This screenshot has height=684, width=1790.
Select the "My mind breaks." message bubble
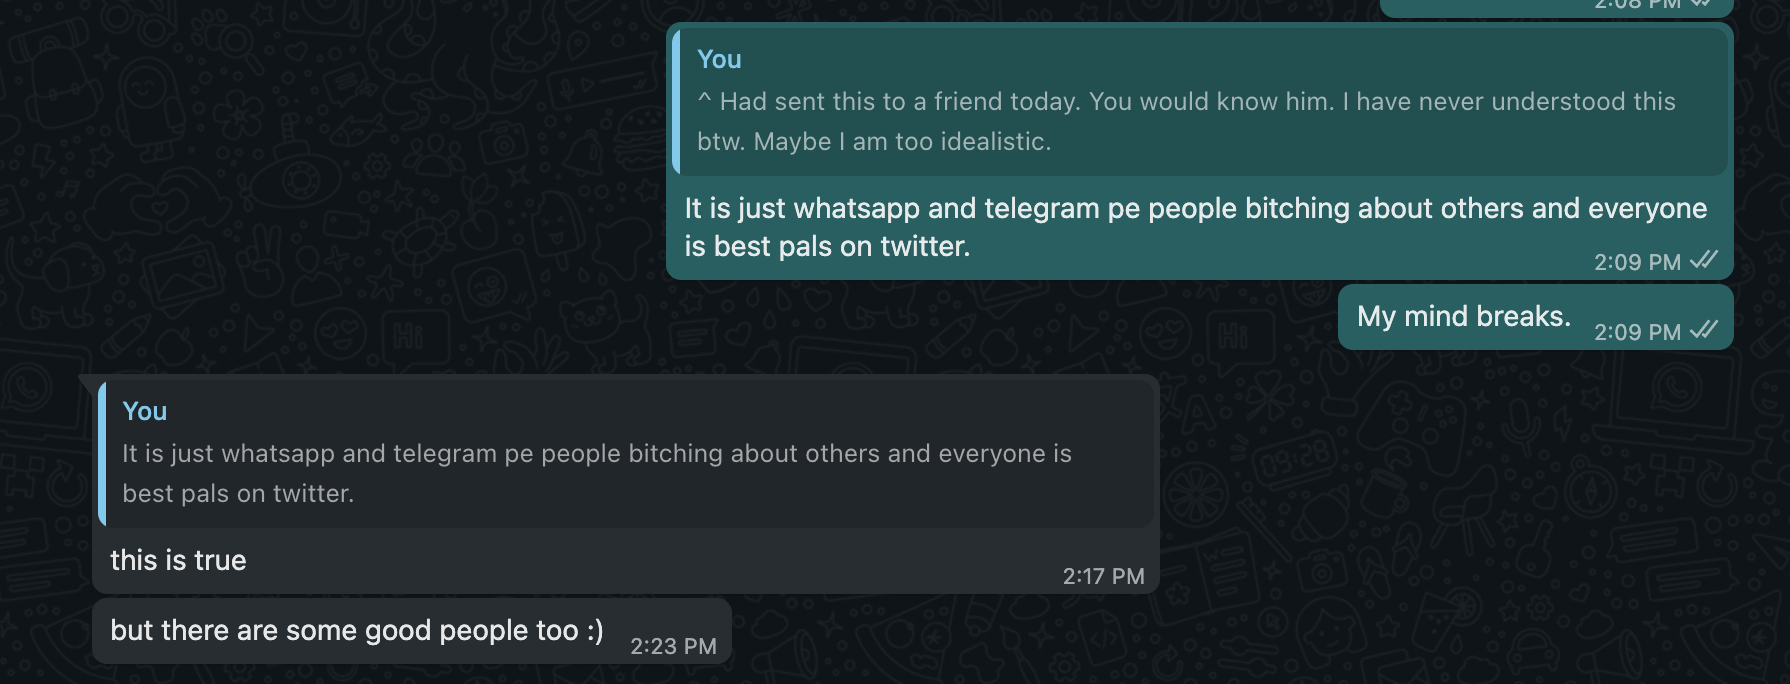click(1535, 317)
